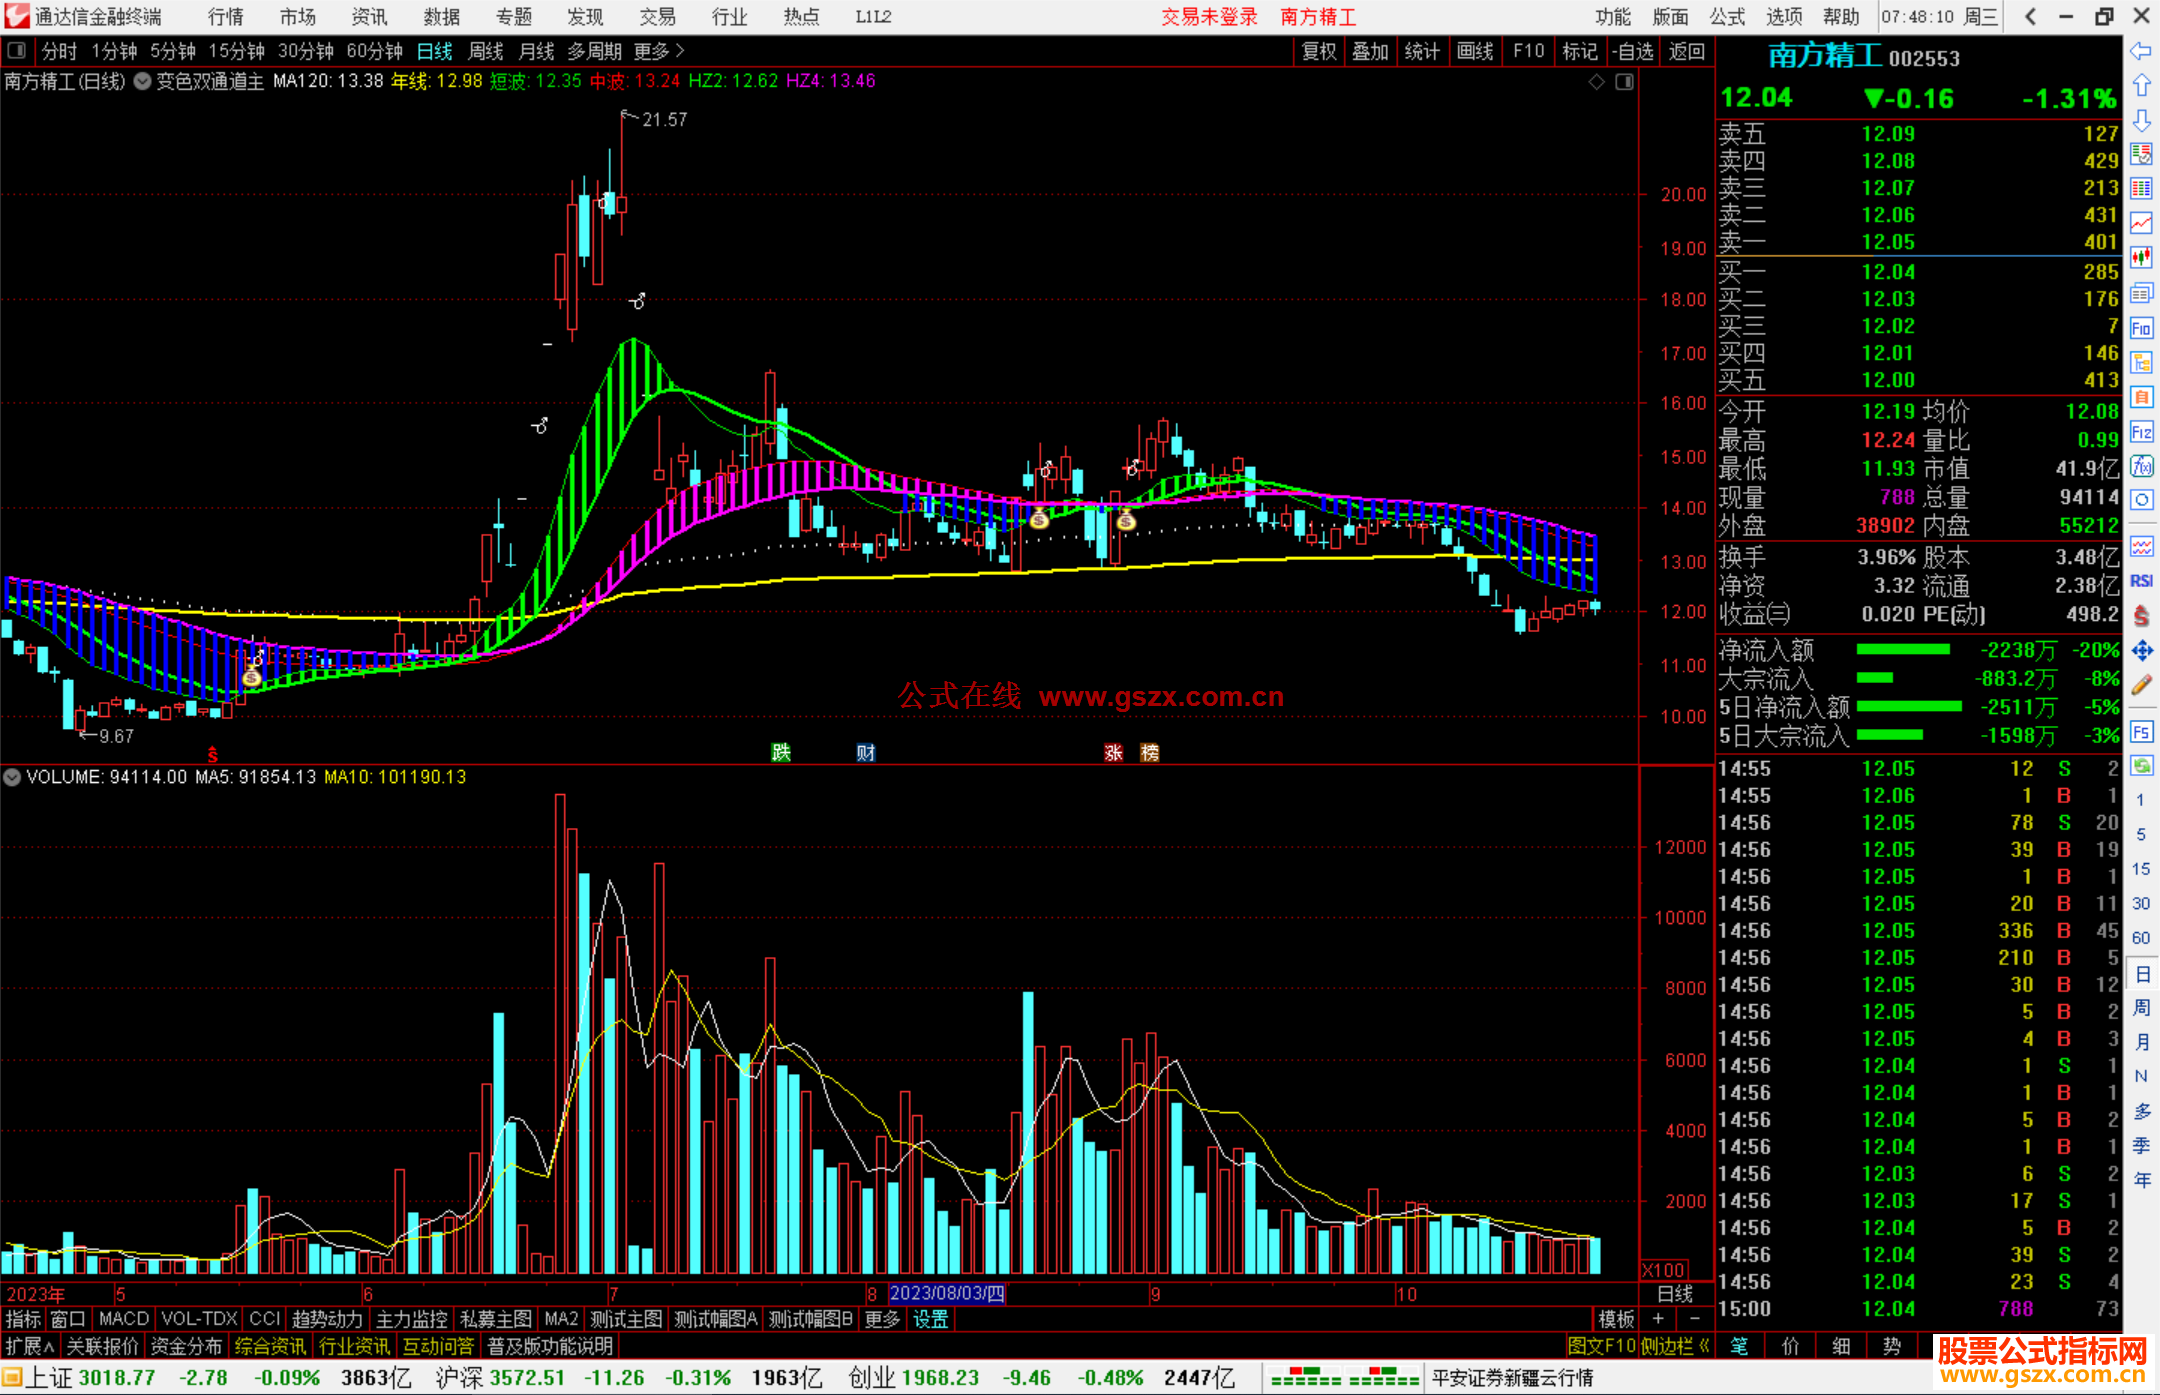This screenshot has height=1395, width=2160.
Task: Open the 行情 menu
Action: point(226,17)
